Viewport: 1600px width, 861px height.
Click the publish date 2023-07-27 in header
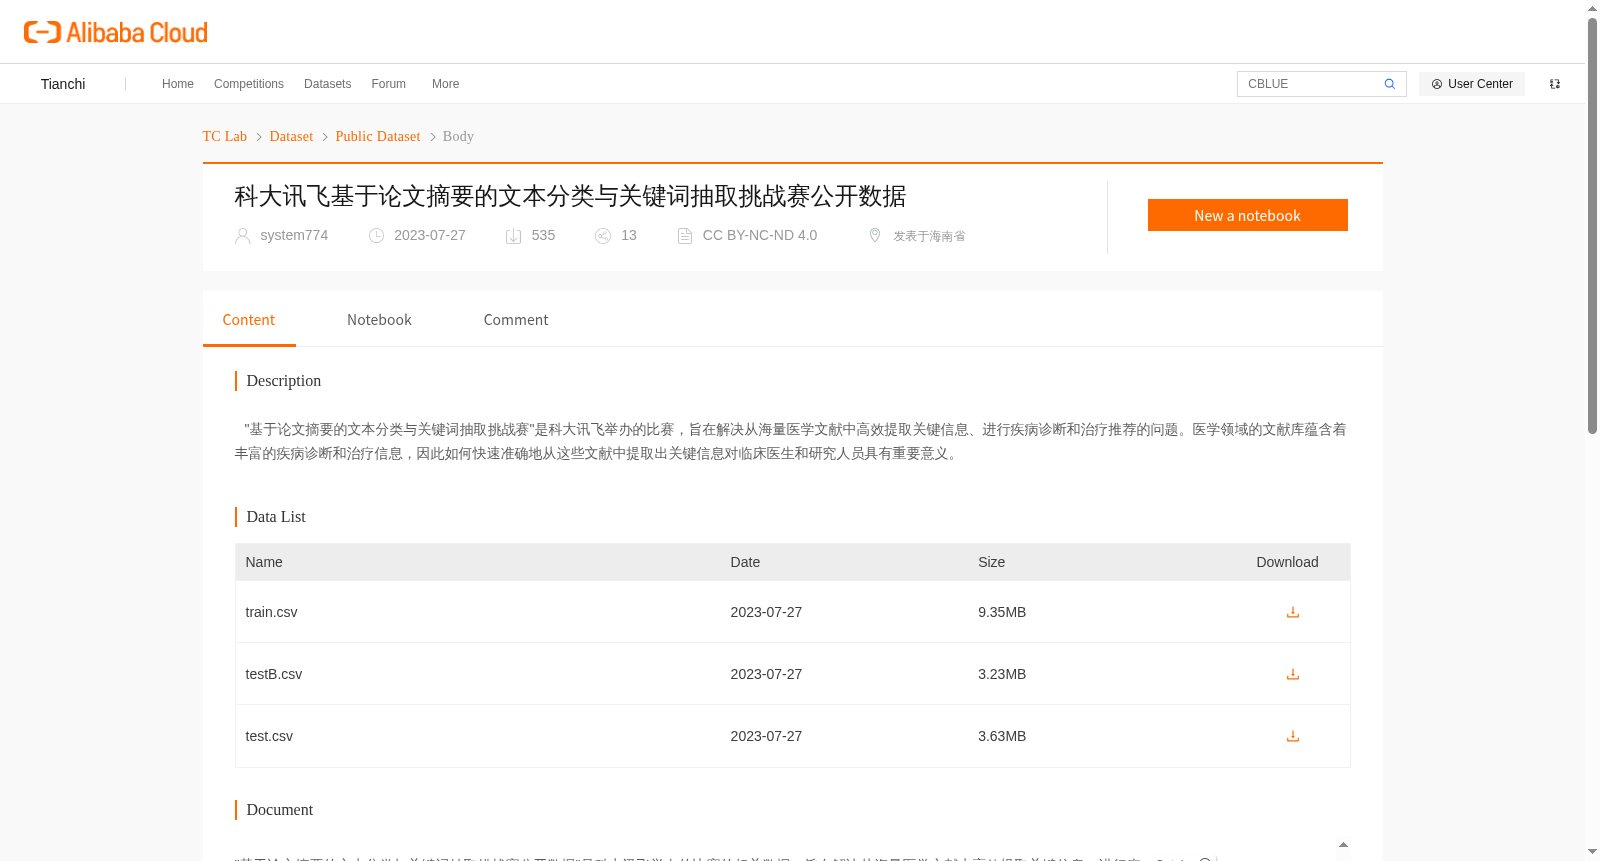[x=430, y=235]
